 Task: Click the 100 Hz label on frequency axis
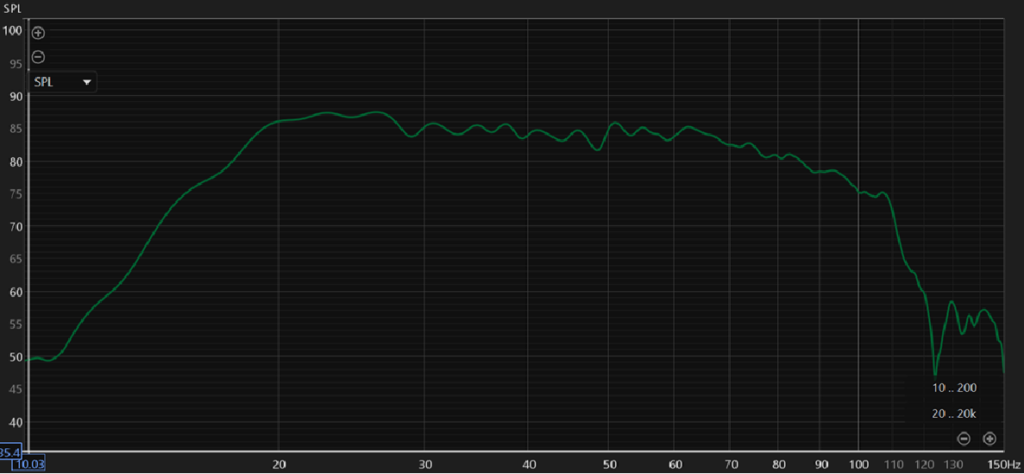[858, 464]
